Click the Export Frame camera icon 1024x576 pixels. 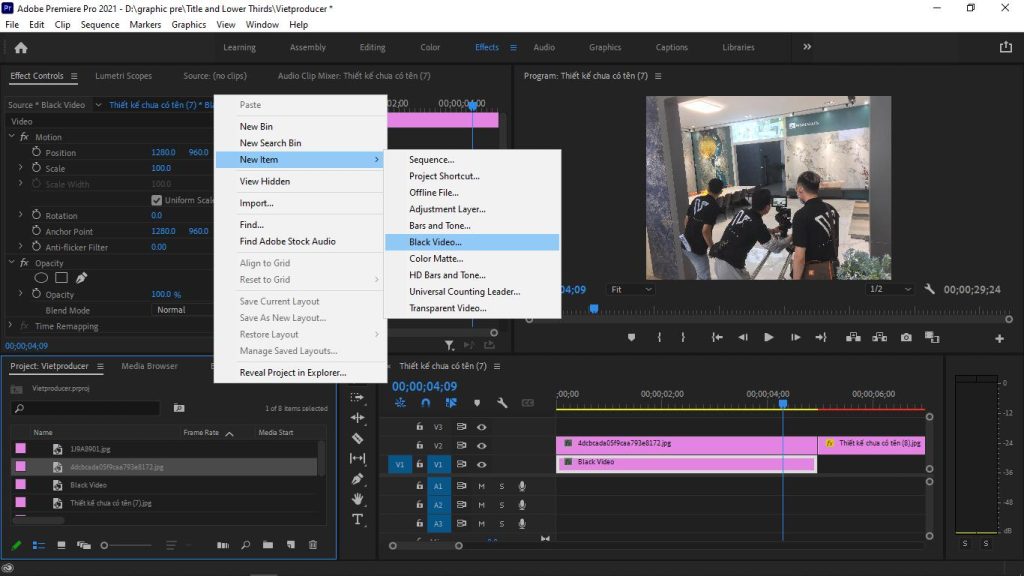(x=906, y=338)
